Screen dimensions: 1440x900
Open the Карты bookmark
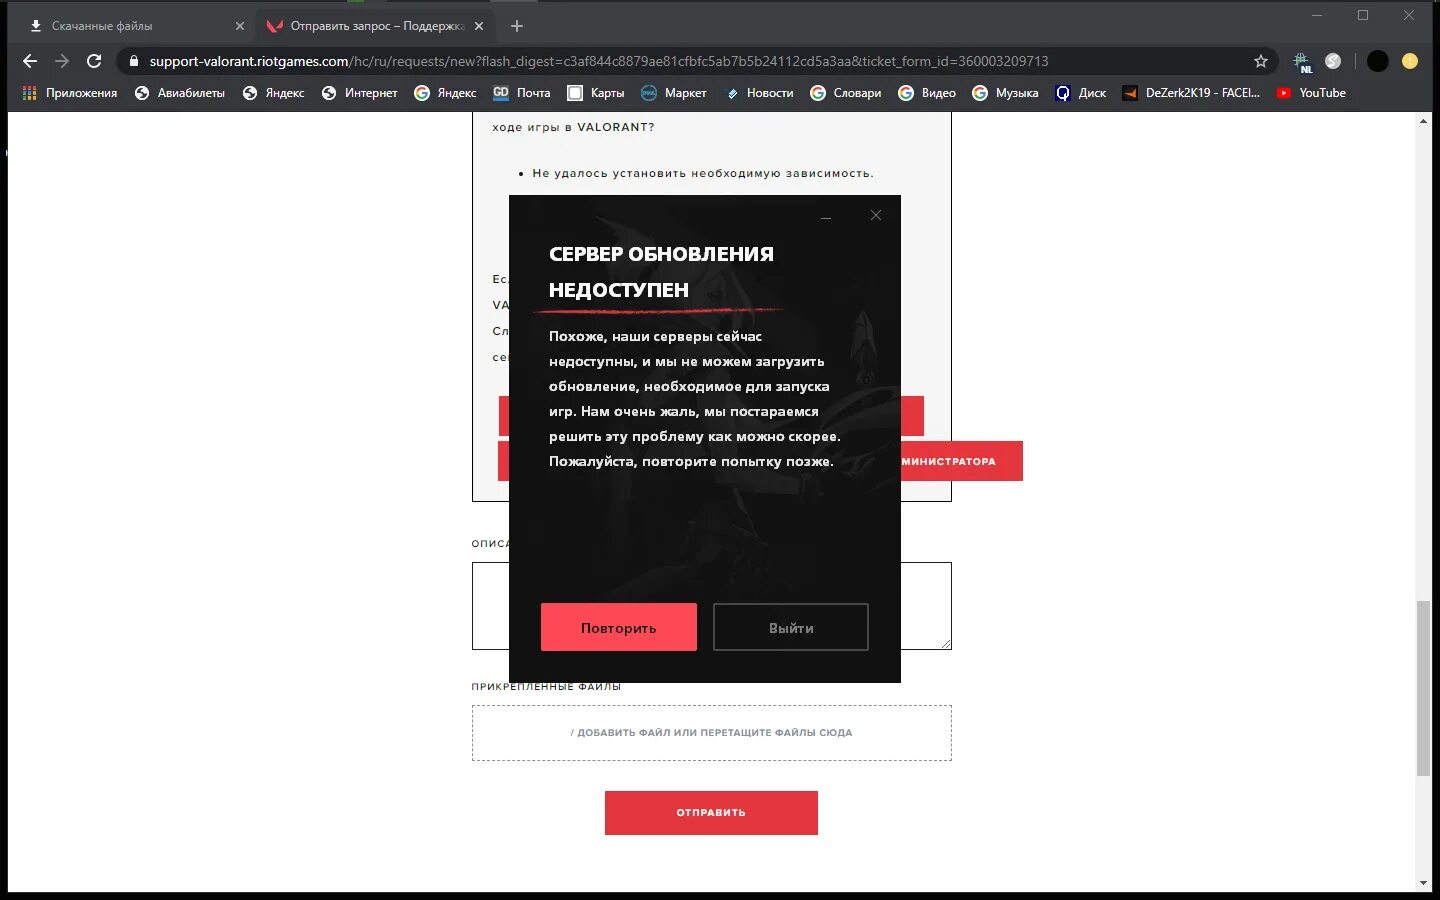[x=596, y=93]
